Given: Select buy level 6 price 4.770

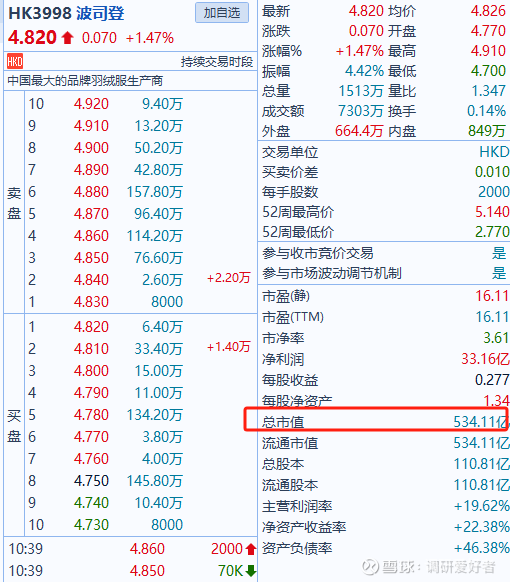Looking at the screenshot, I should point(91,436).
